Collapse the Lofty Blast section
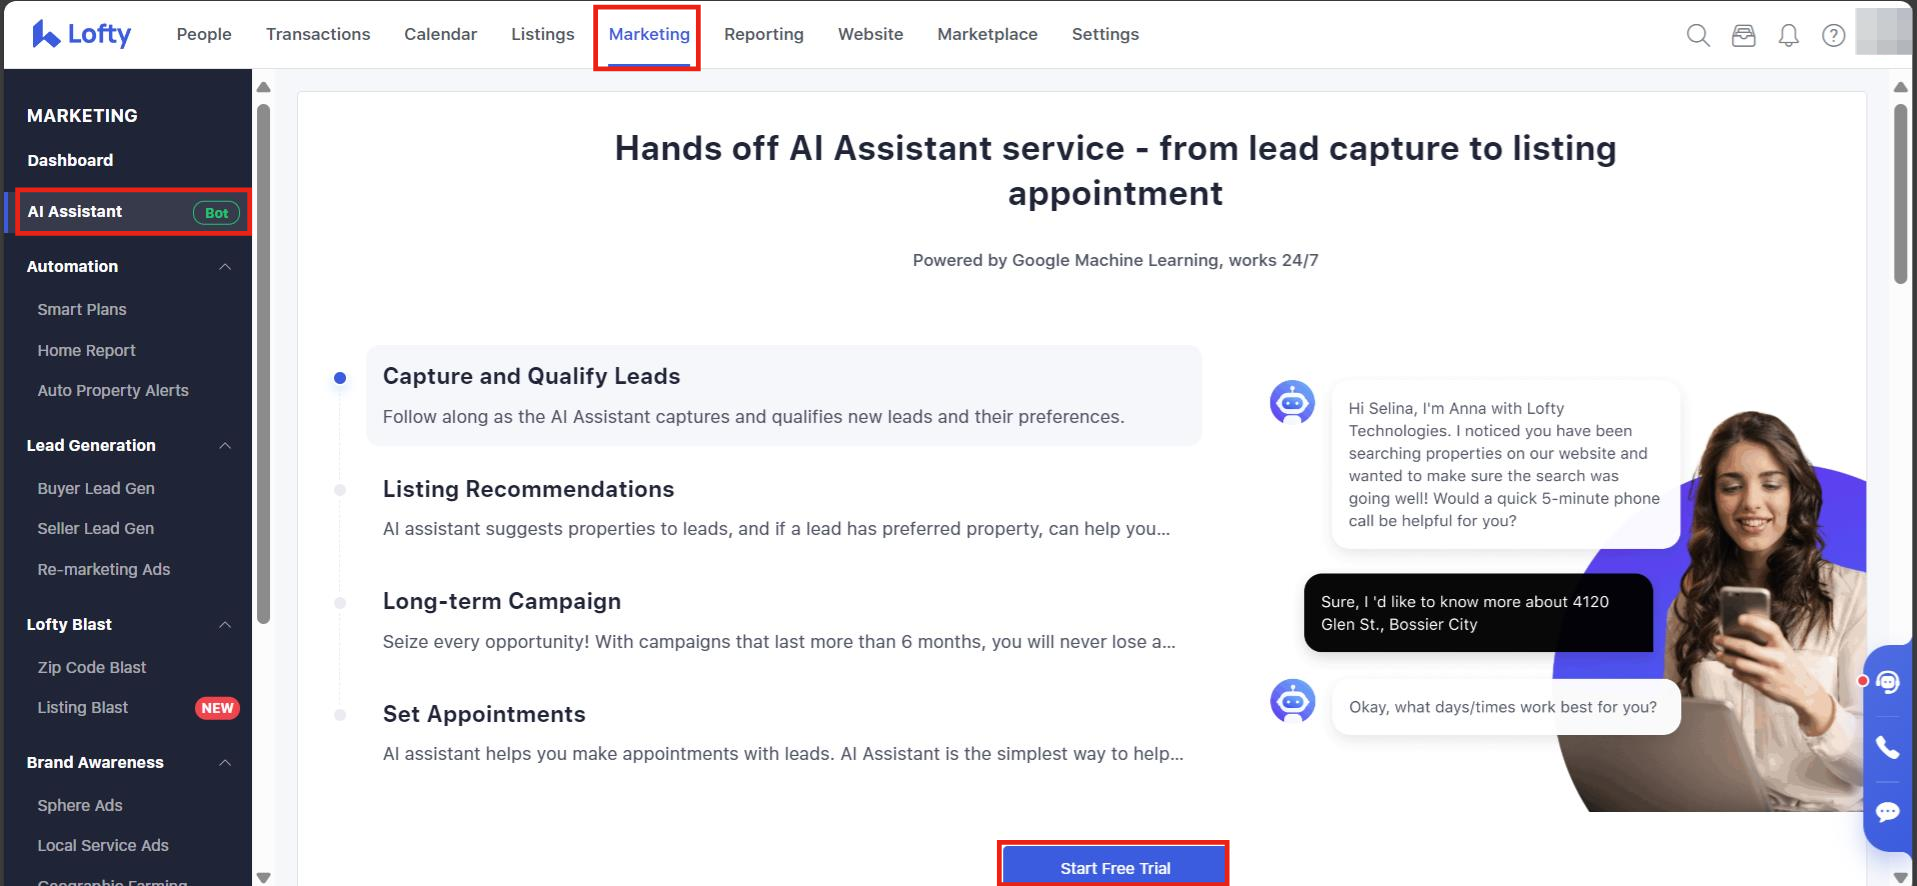 coord(225,625)
